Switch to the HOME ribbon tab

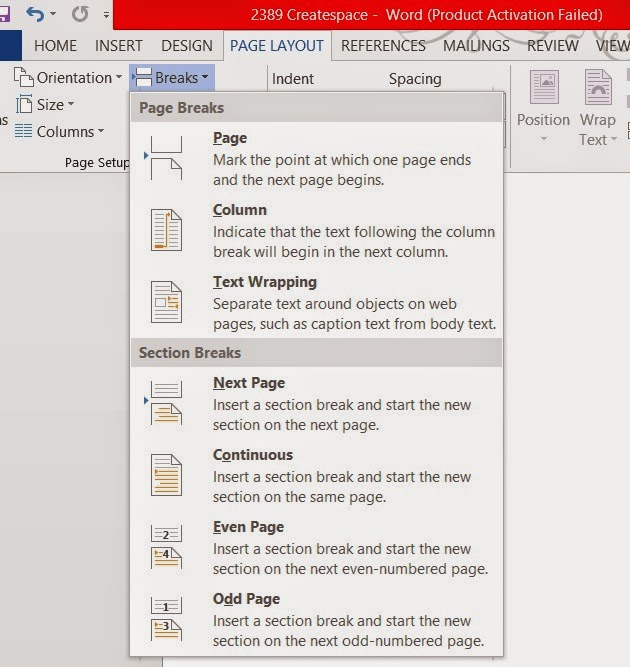point(55,46)
